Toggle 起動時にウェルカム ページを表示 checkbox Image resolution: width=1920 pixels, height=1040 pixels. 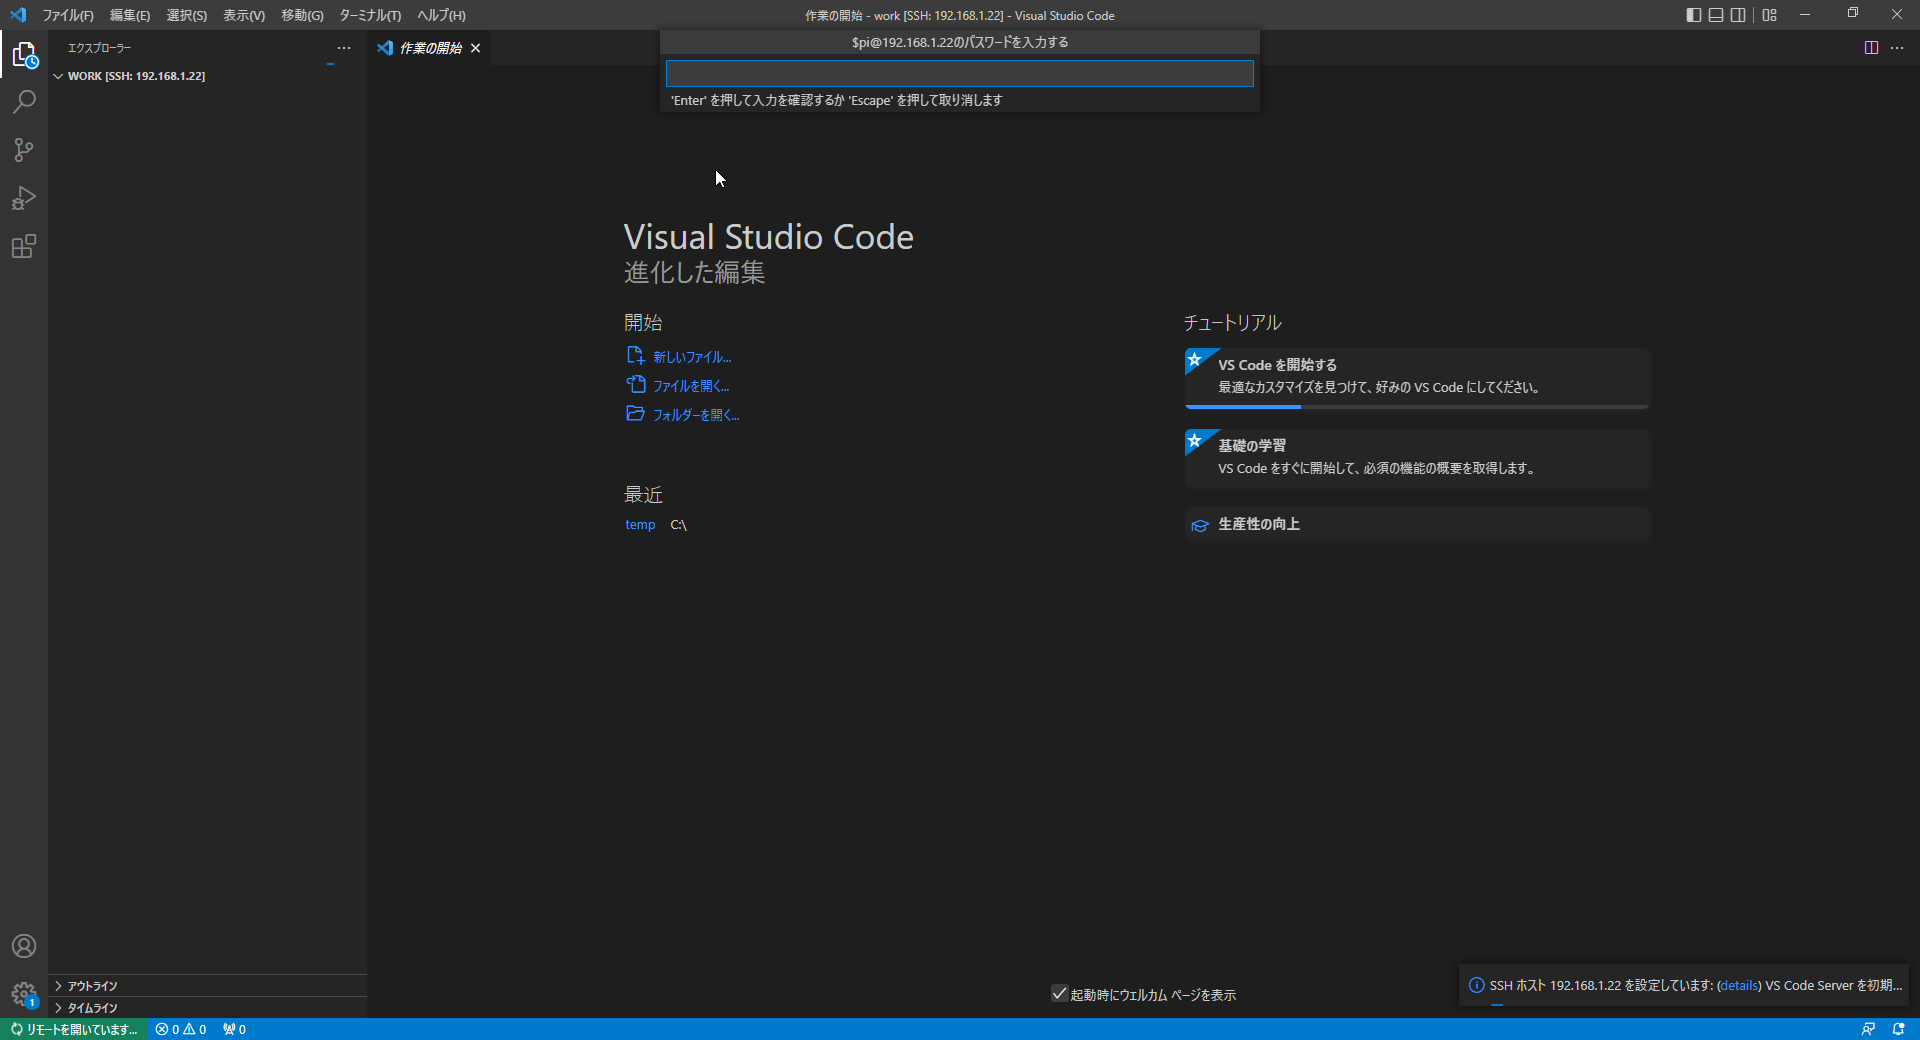(1060, 994)
